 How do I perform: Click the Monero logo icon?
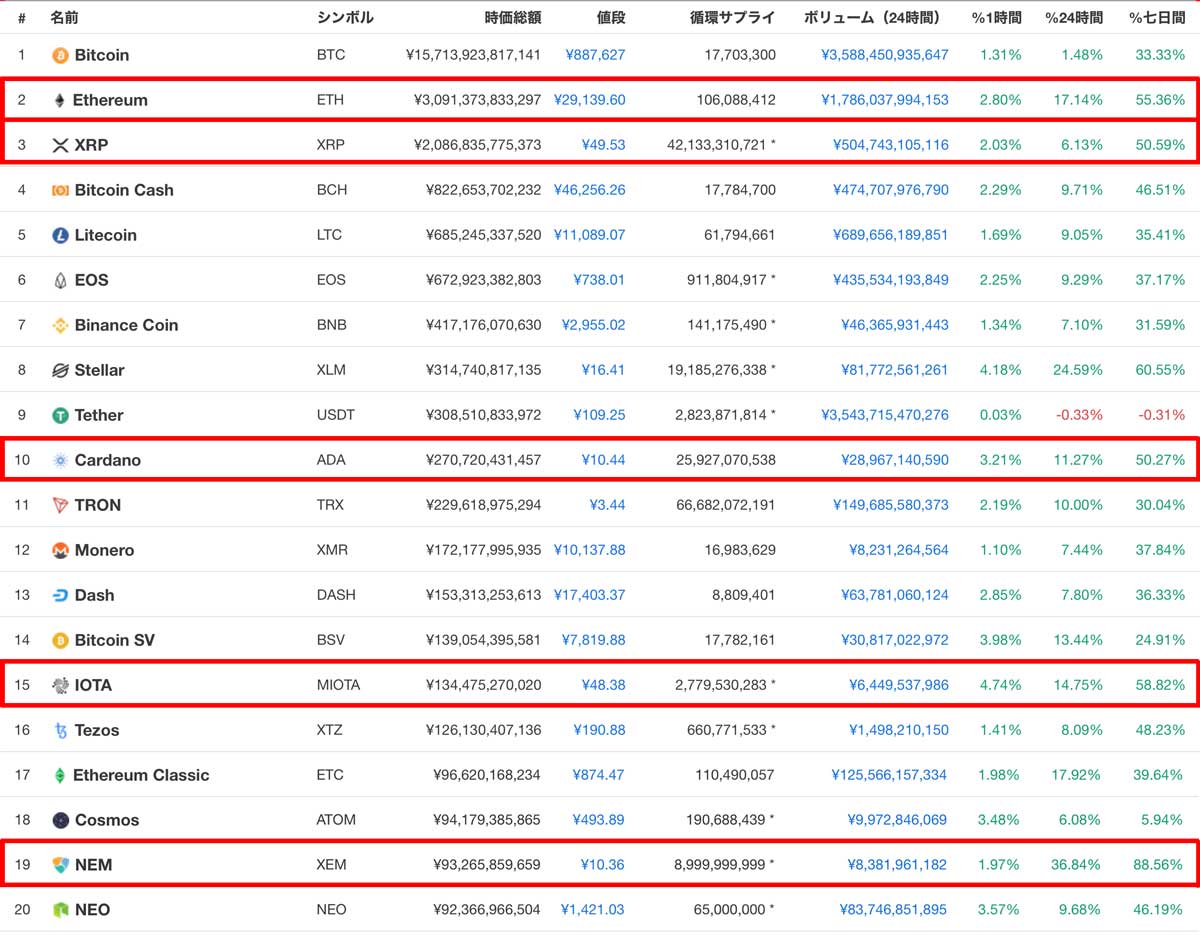pos(60,550)
